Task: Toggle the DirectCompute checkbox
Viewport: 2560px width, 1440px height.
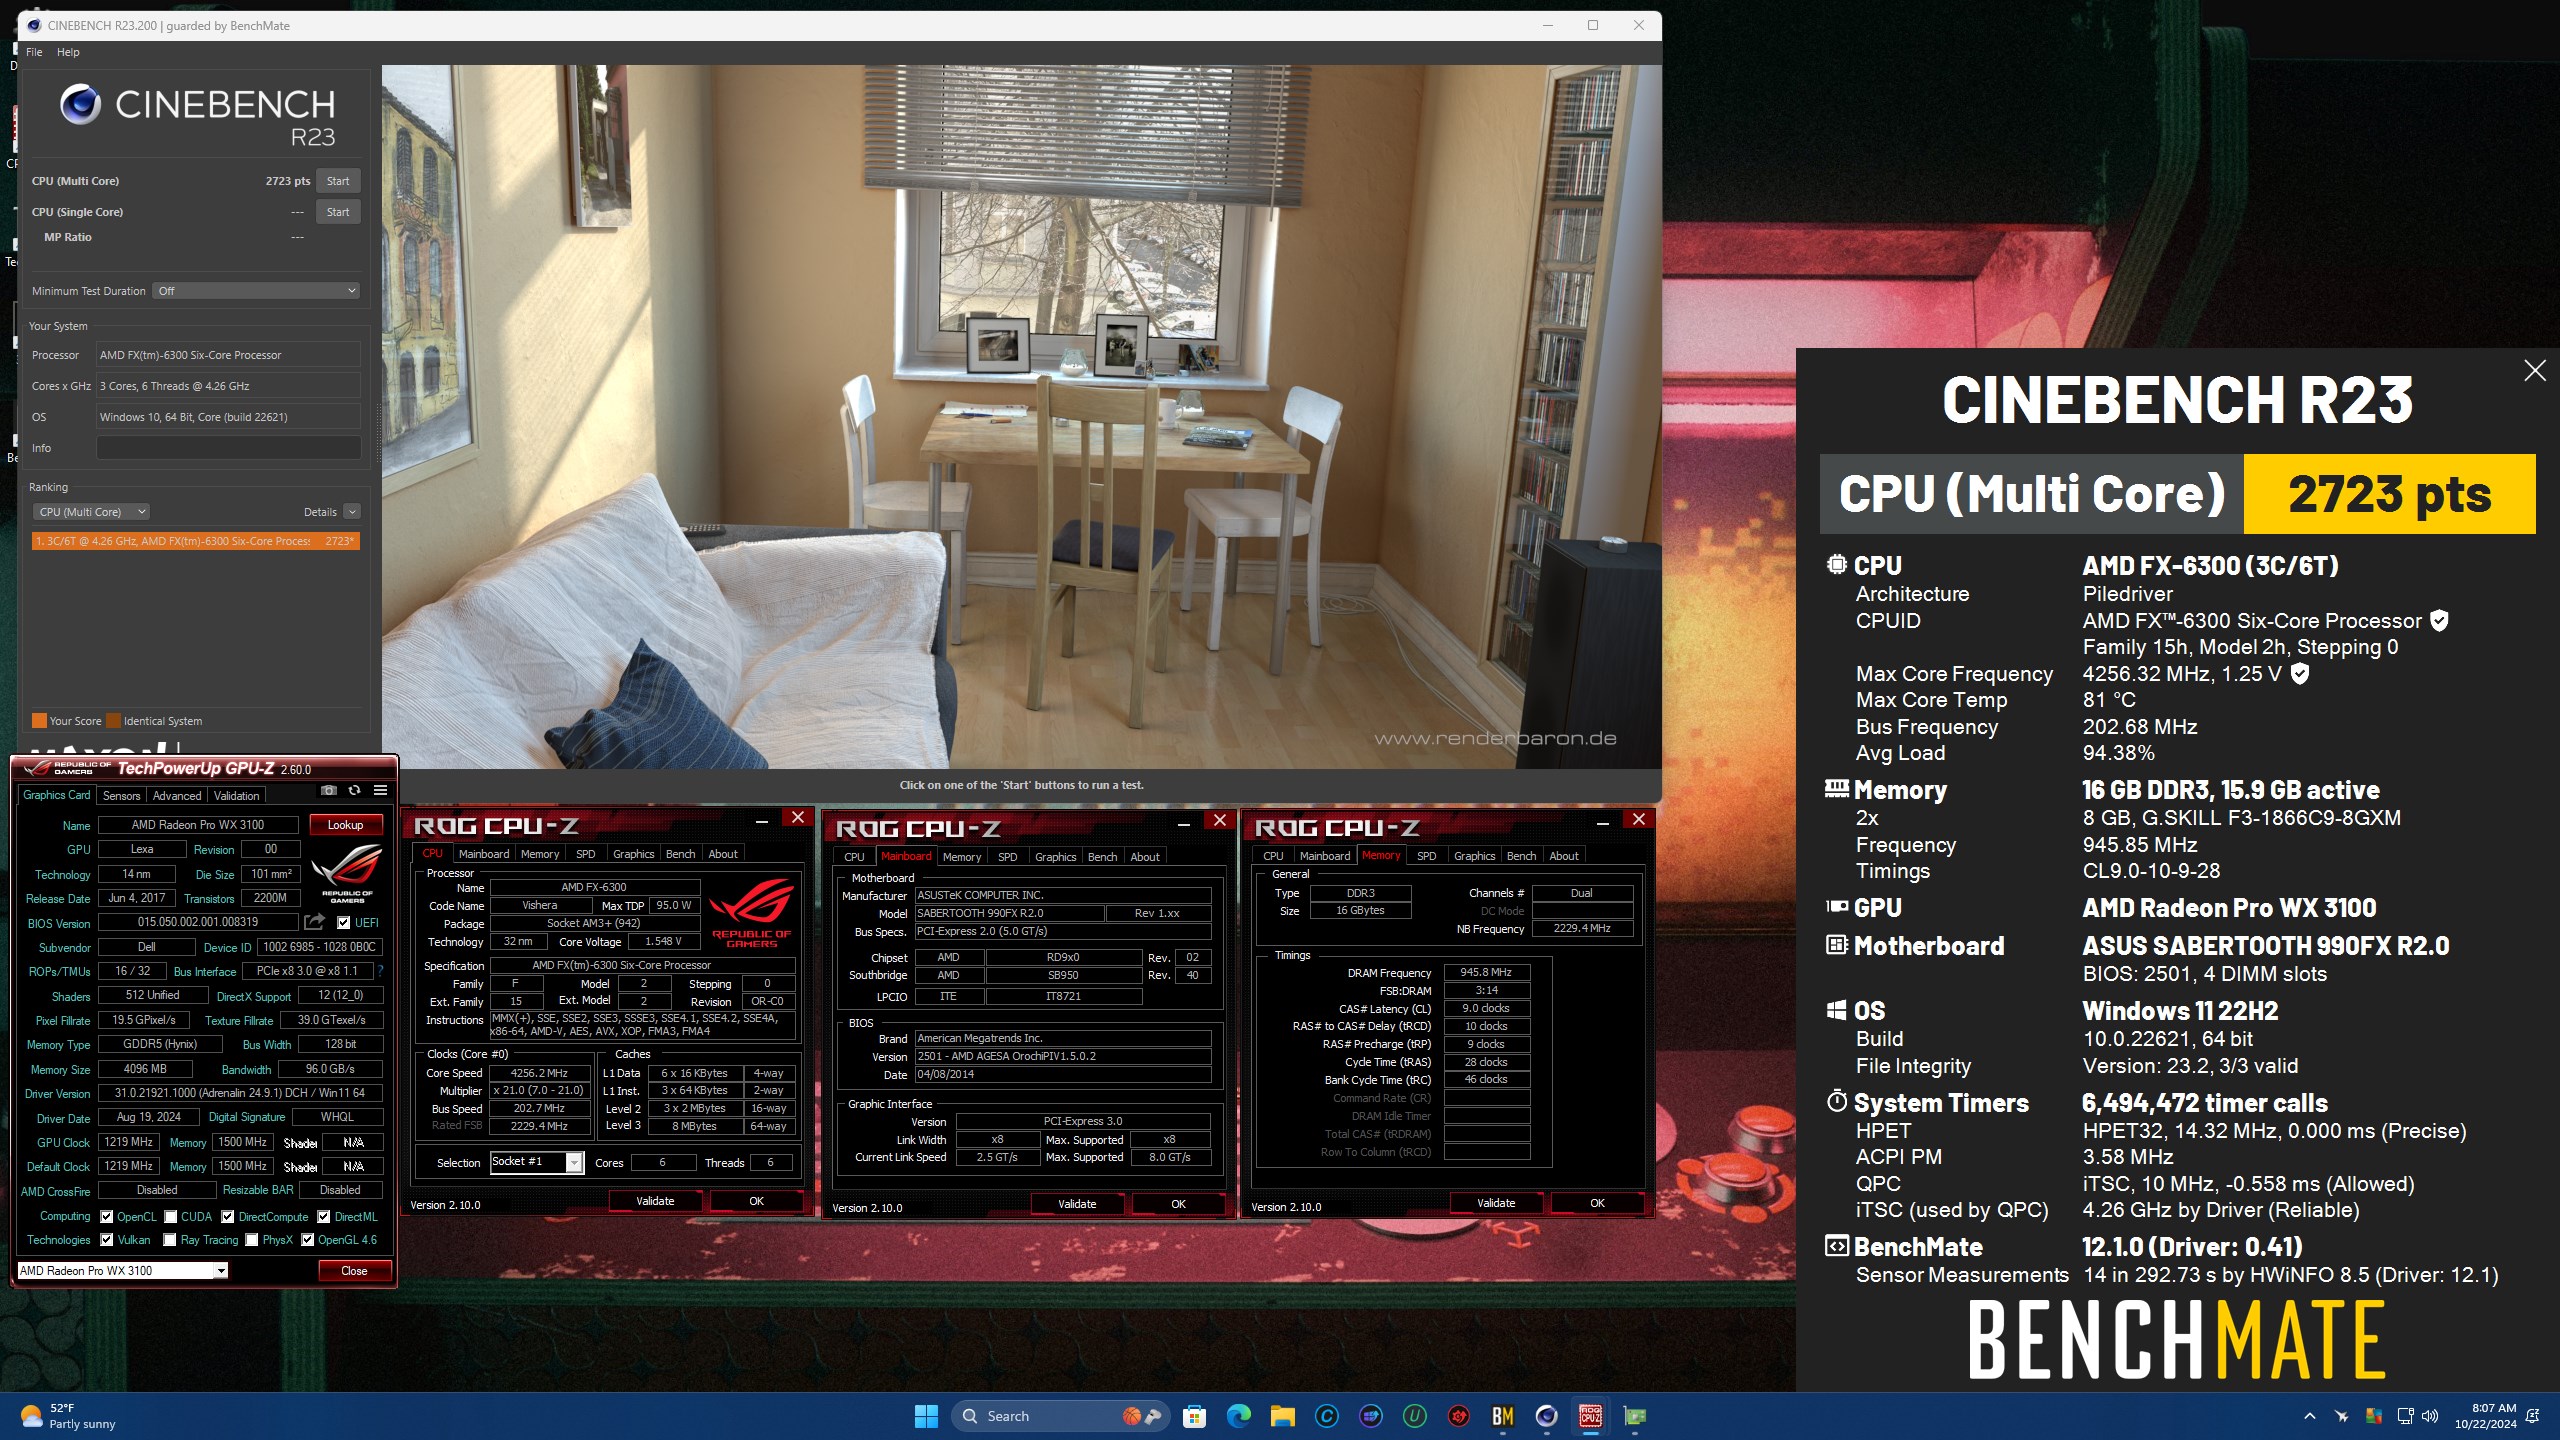Action: 228,1217
